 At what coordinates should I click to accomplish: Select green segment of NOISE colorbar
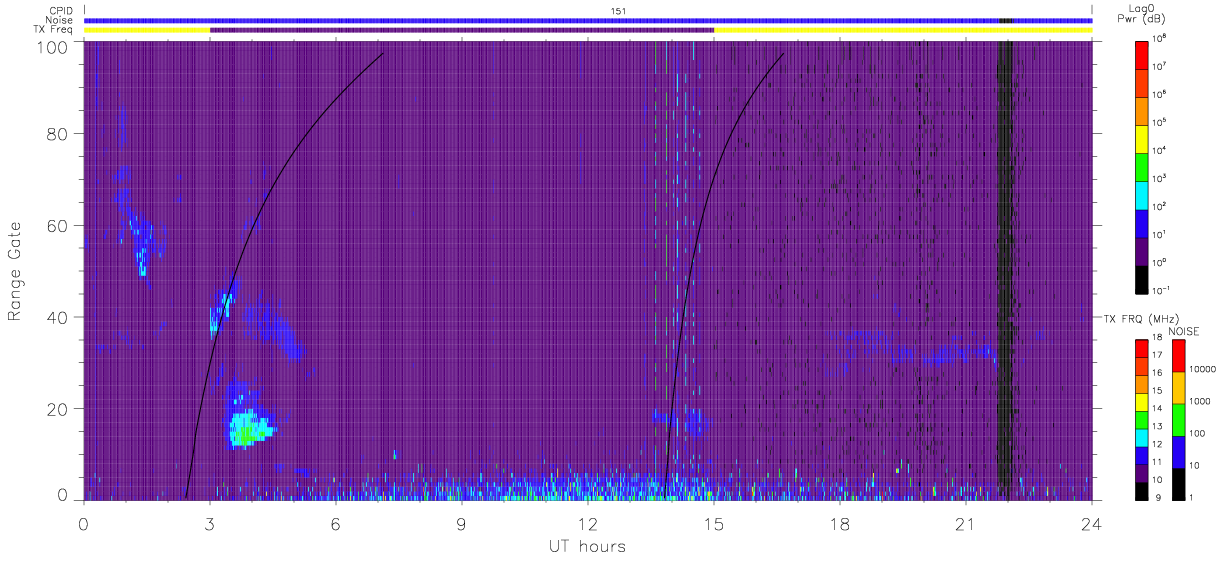coord(1180,420)
